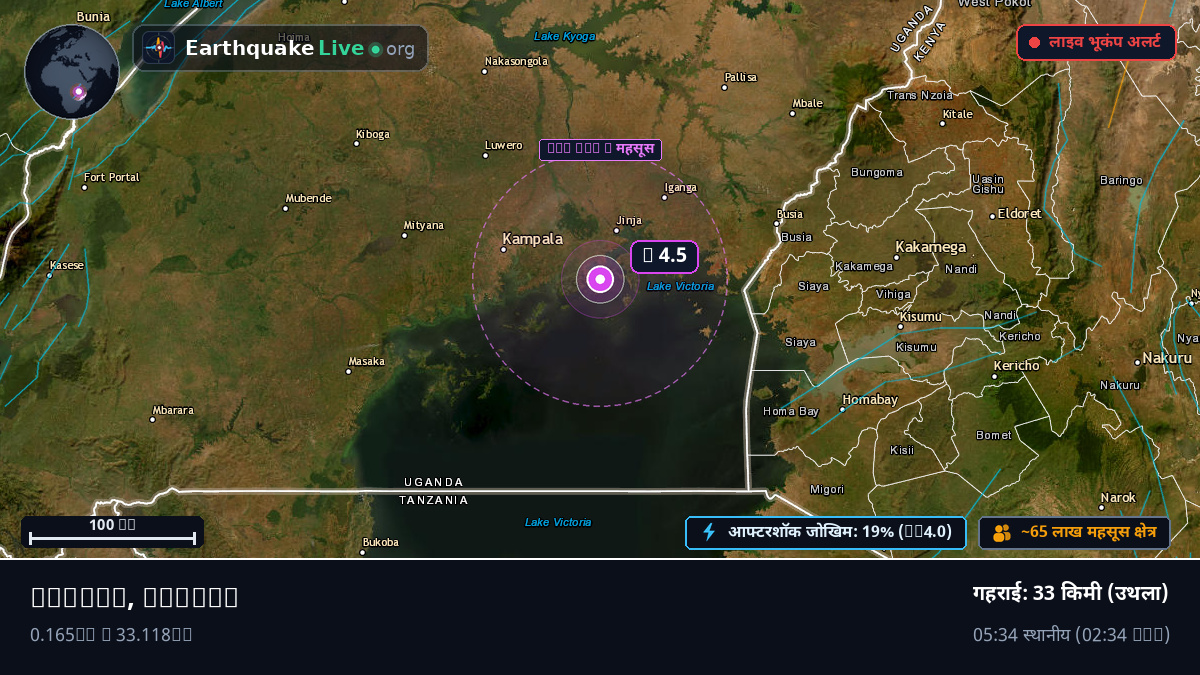Click the TANZANIA border label

[x=434, y=500]
